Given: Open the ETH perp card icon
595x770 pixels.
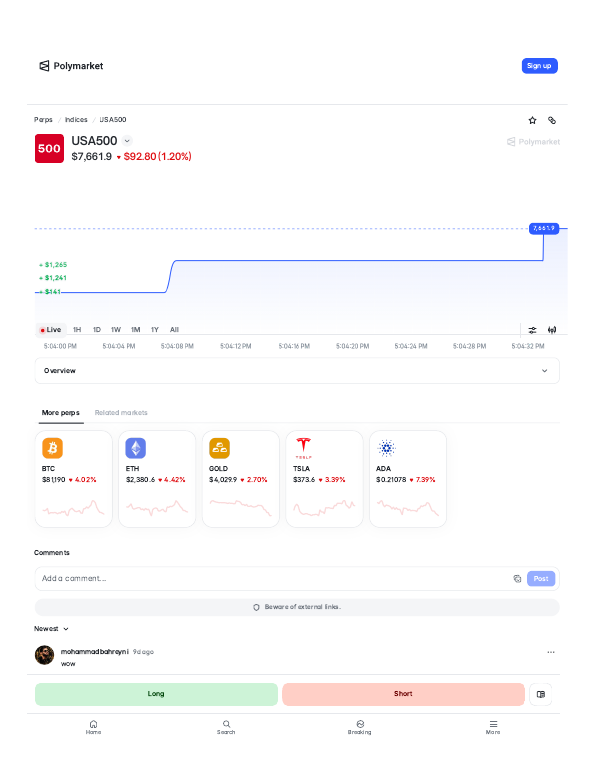Looking at the screenshot, I should [x=136, y=448].
